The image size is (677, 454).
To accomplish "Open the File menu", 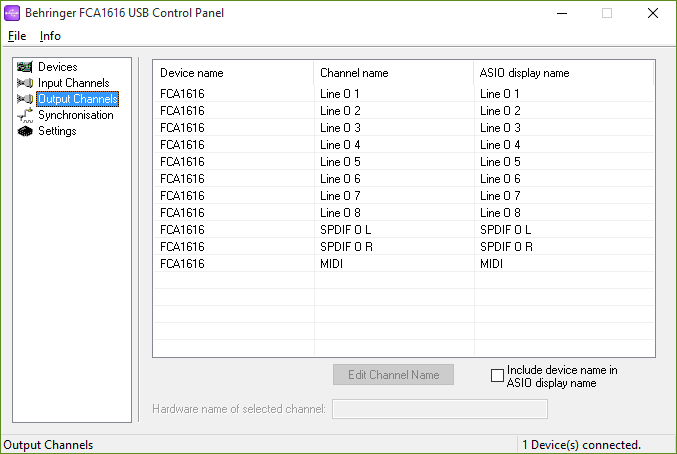I will click(17, 36).
